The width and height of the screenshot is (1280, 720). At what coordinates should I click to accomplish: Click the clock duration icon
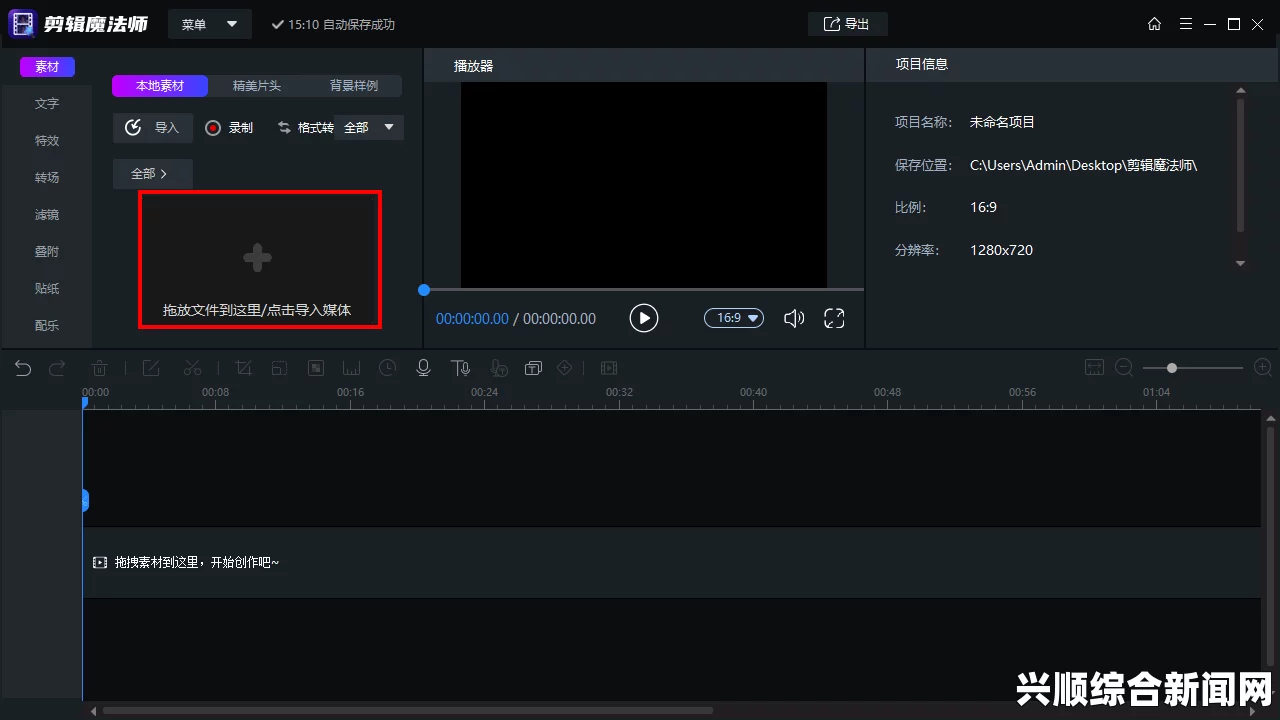coord(387,368)
